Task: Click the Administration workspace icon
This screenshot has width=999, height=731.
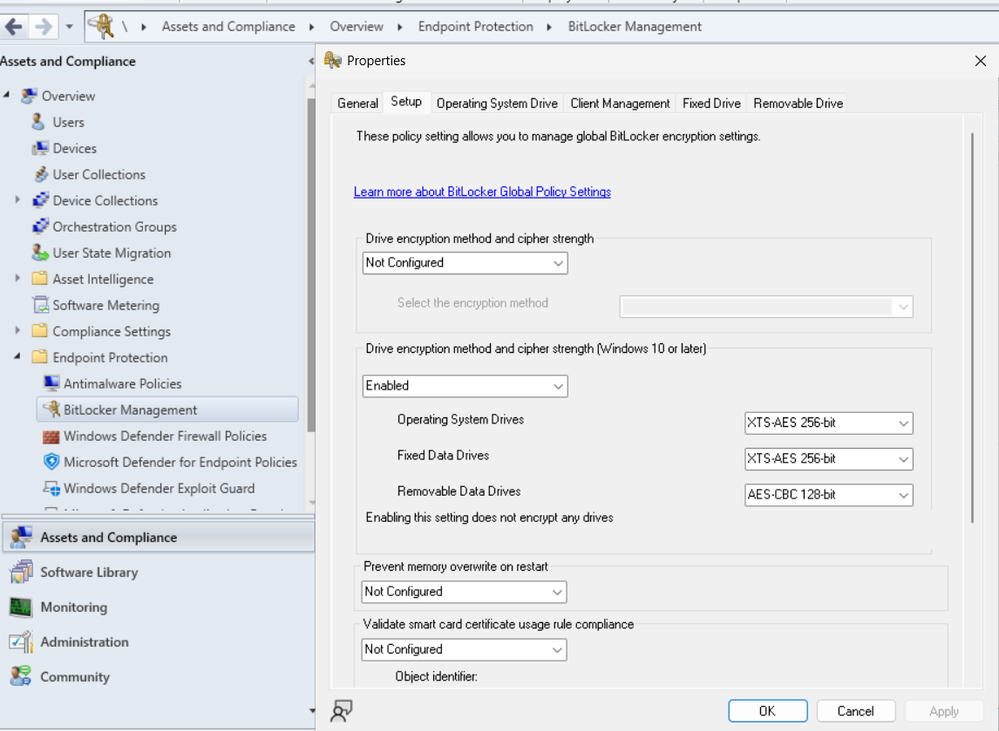Action: tap(20, 642)
